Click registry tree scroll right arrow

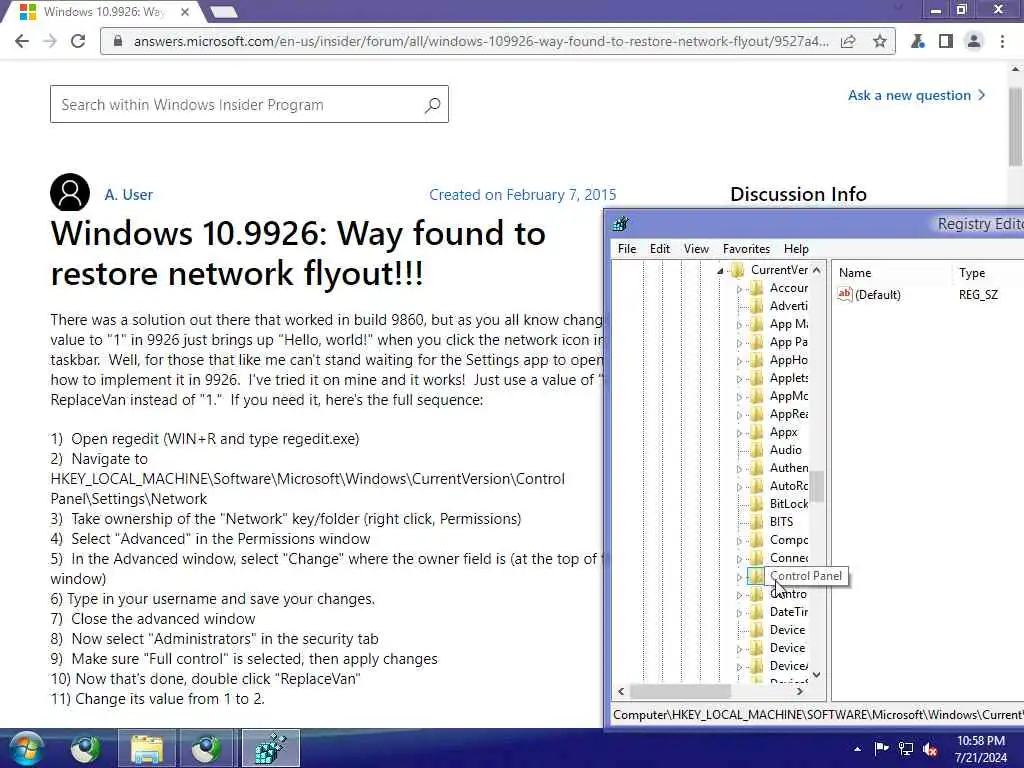800,691
